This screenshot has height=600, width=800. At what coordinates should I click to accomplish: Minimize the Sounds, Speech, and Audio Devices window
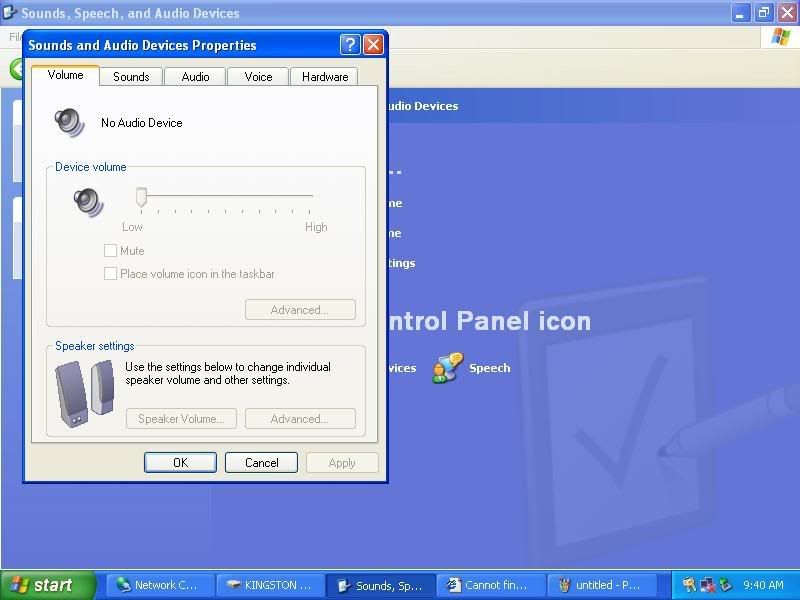click(x=739, y=13)
